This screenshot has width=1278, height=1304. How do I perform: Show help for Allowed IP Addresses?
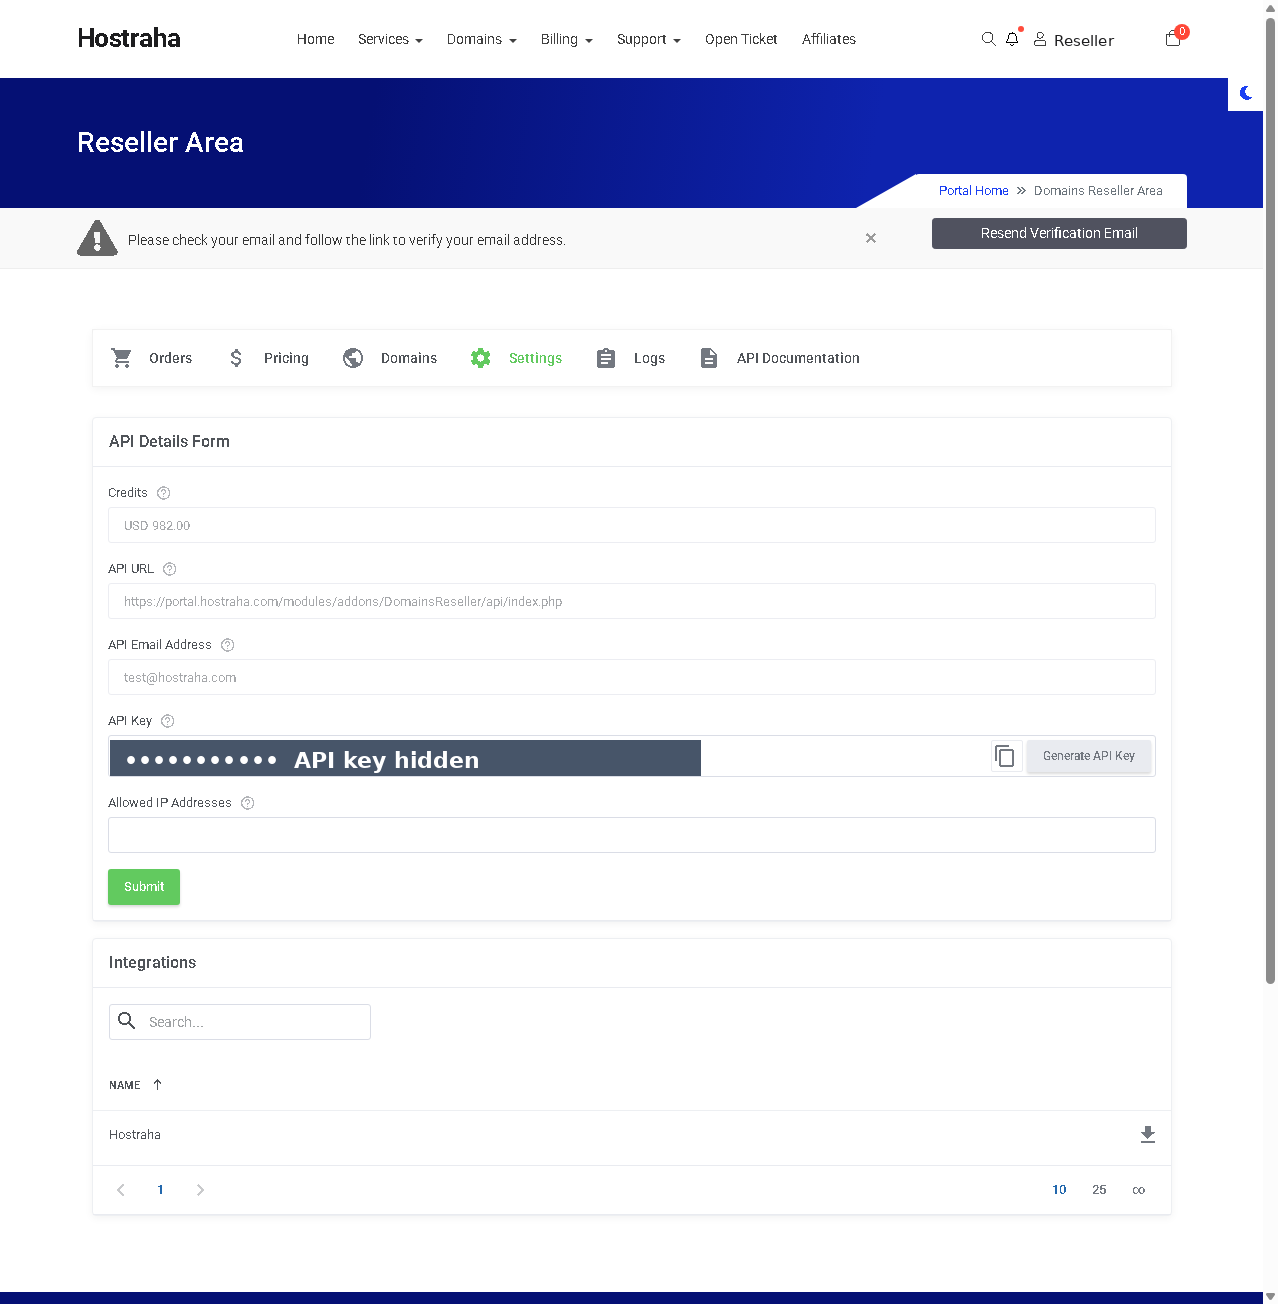pos(248,803)
